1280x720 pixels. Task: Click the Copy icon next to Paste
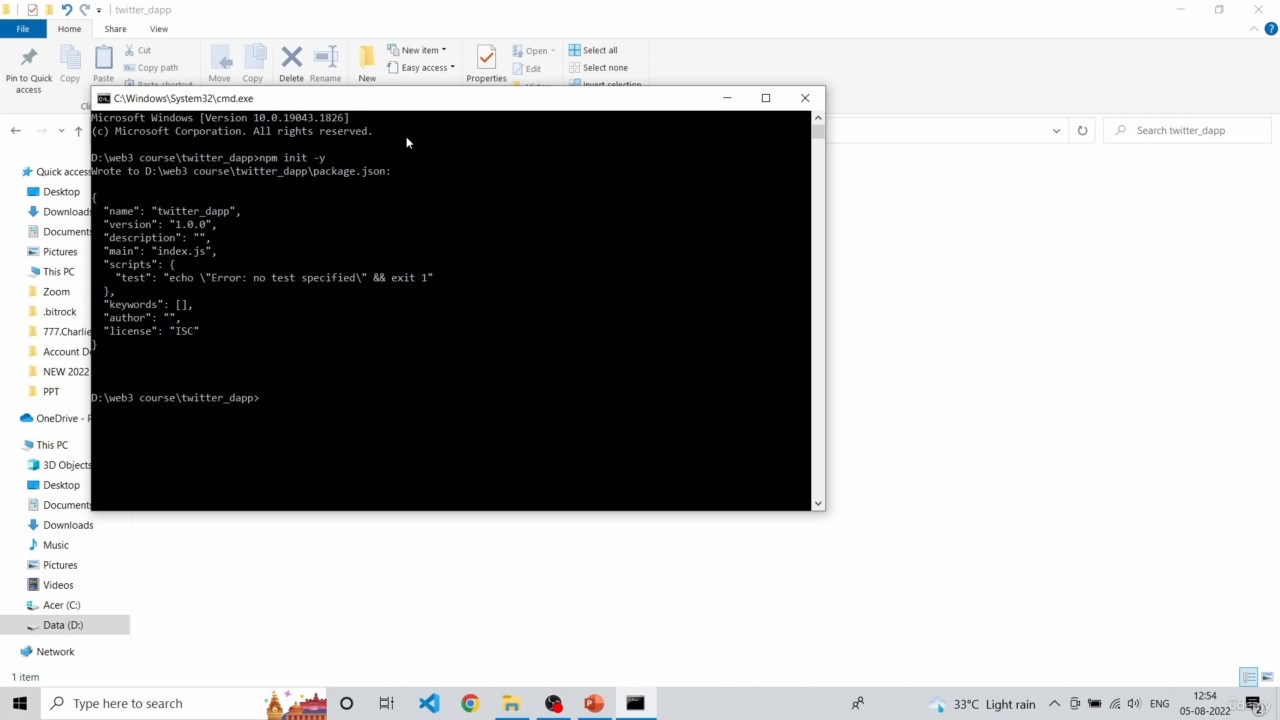pyautogui.click(x=70, y=58)
